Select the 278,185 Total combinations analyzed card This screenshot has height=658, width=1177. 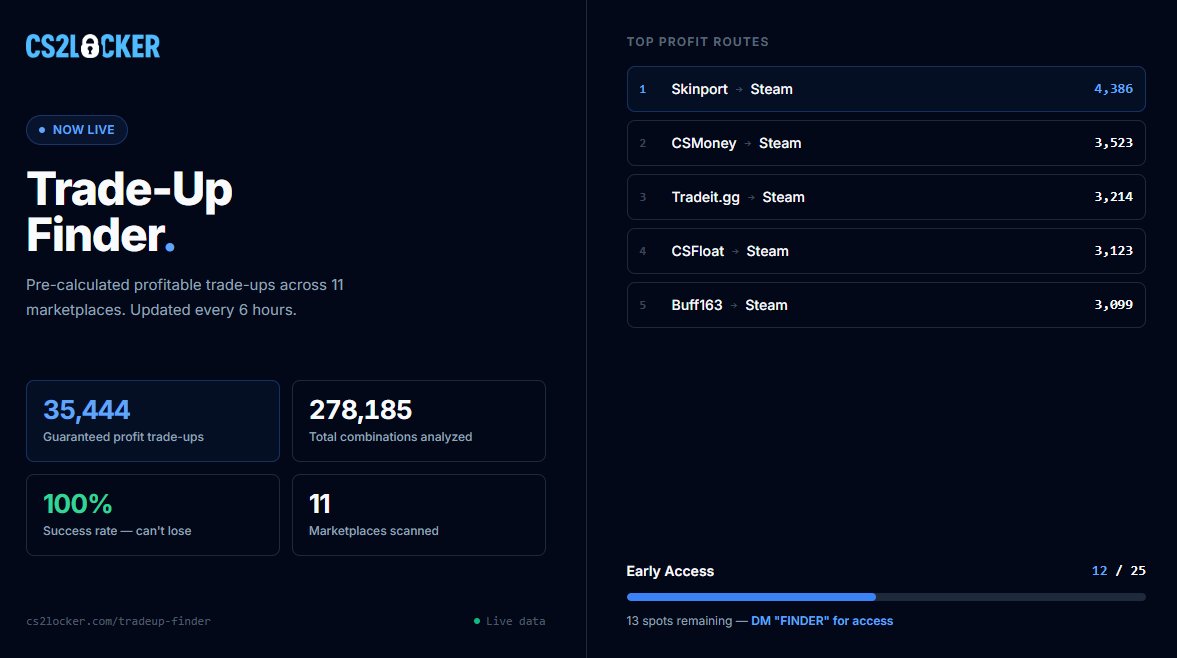419,421
